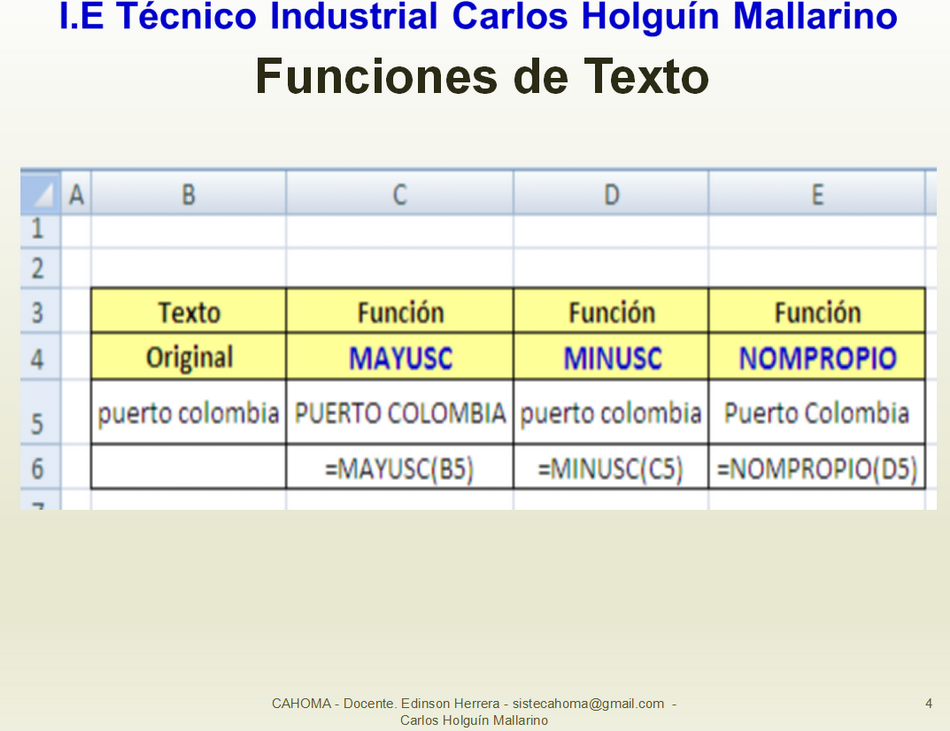Select row 5 header
The image size is (950, 731).
(39, 421)
